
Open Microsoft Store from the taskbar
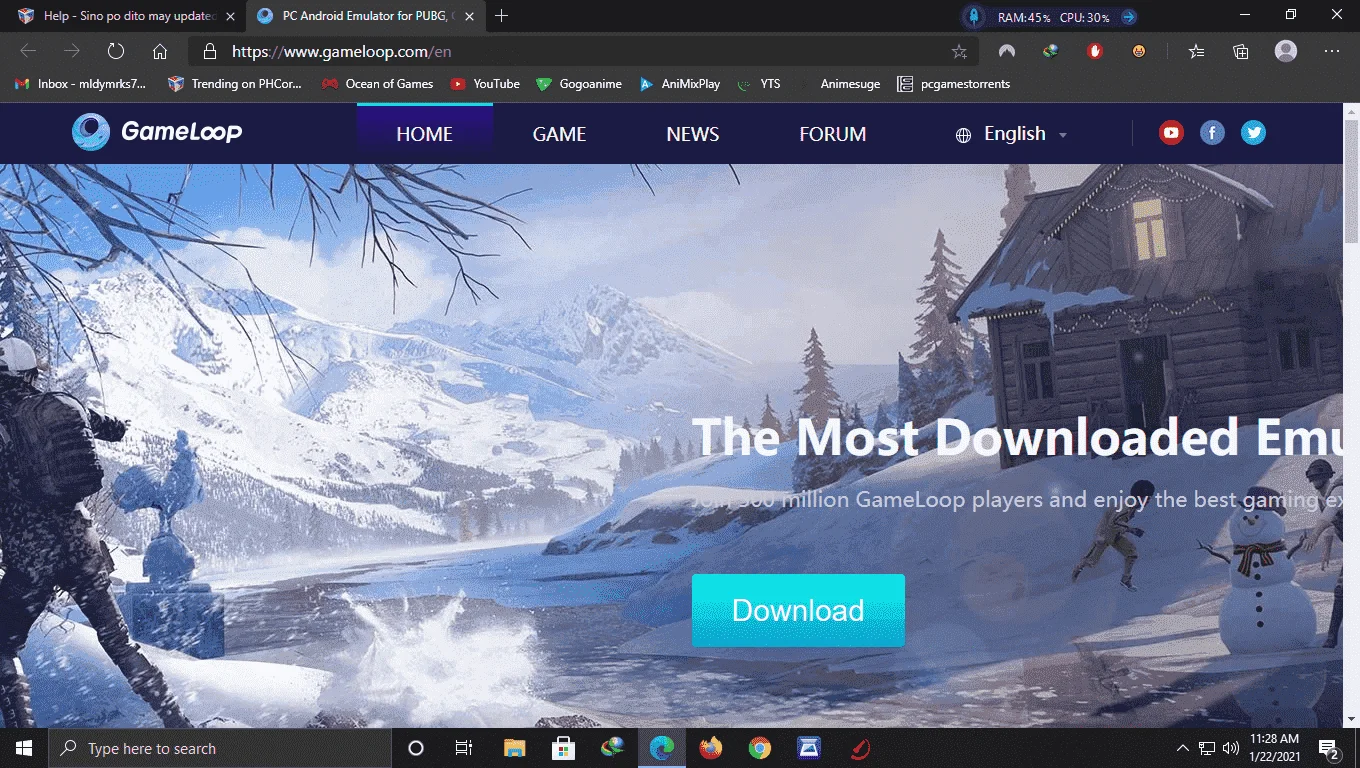click(563, 748)
